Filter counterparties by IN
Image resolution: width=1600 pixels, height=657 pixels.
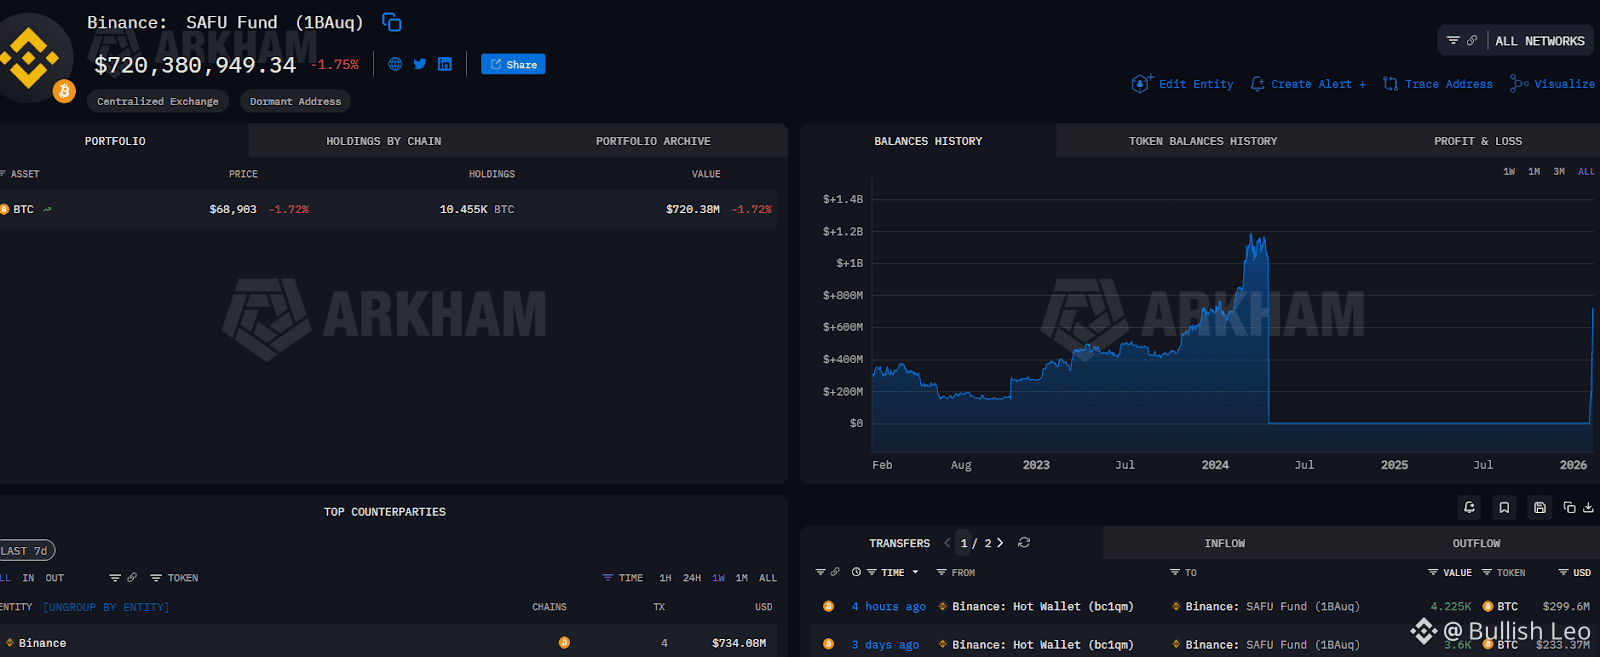click(x=28, y=578)
